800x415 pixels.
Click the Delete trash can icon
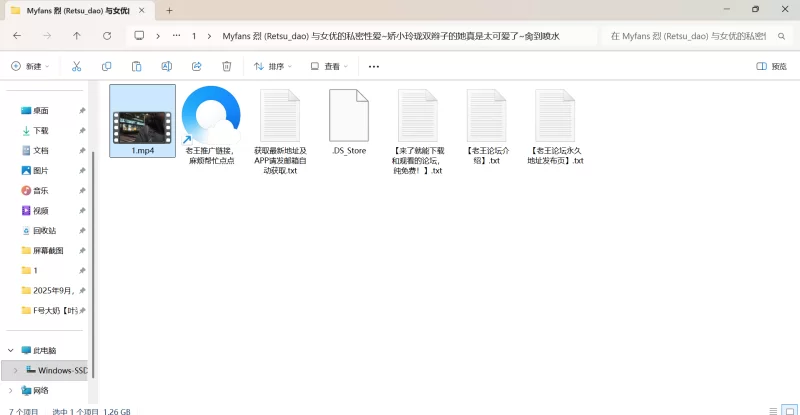[226, 66]
